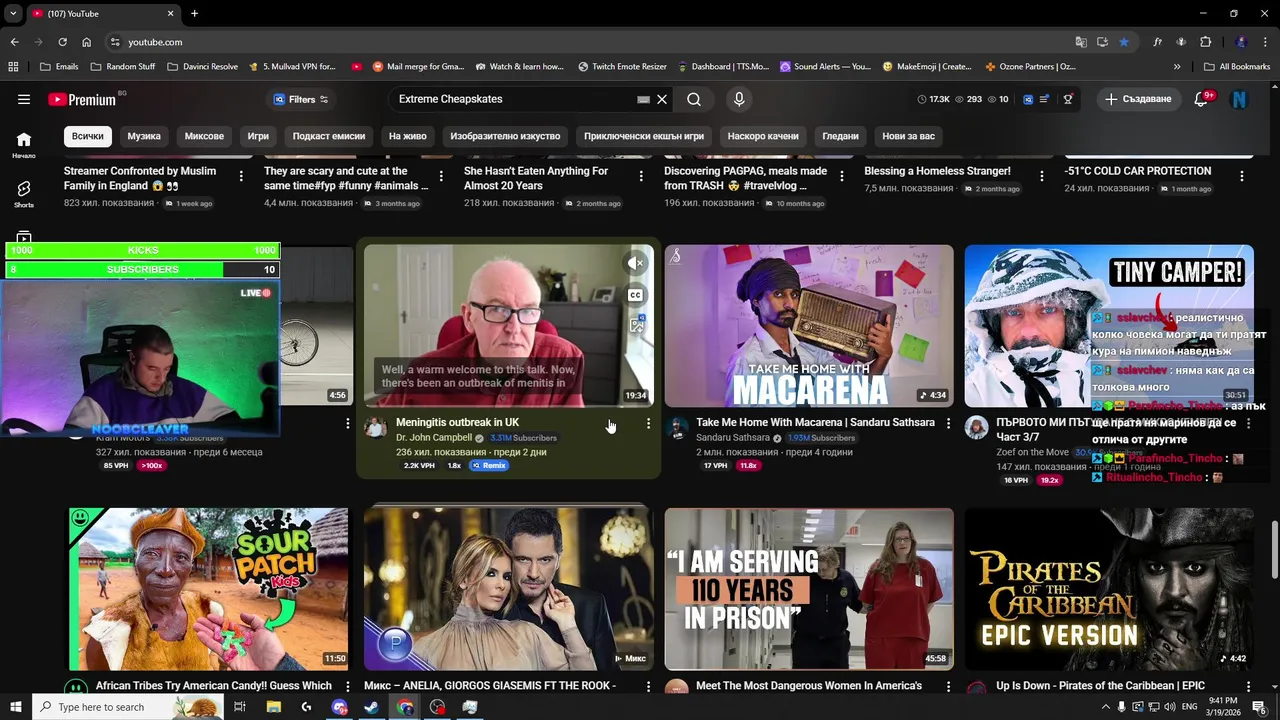Select the На живо filter chip

click(408, 136)
